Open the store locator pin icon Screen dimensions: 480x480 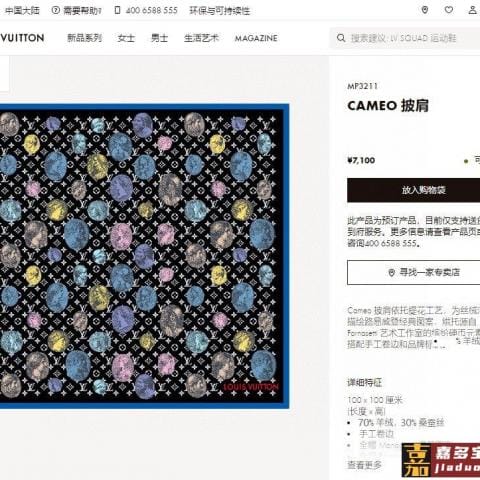[x=425, y=10]
